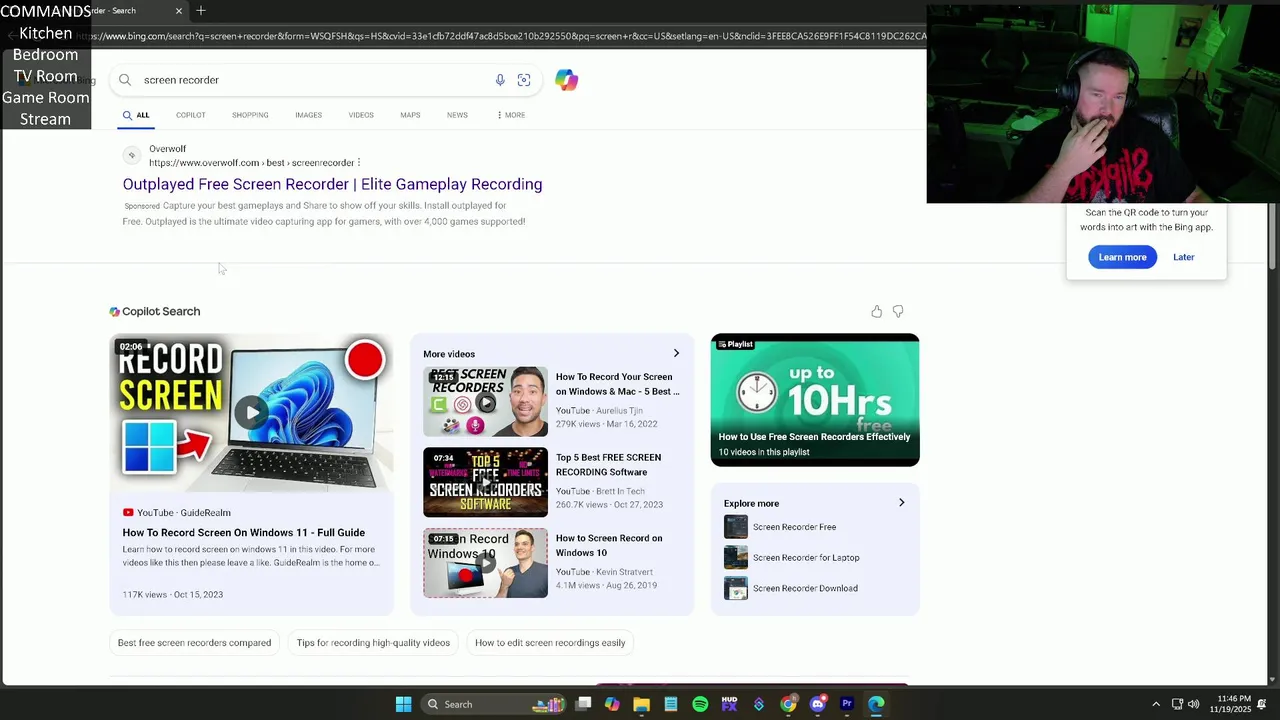Play Best Screen Recorders video thumbnail
Viewport: 1280px width, 720px height.
pyautogui.click(x=485, y=402)
